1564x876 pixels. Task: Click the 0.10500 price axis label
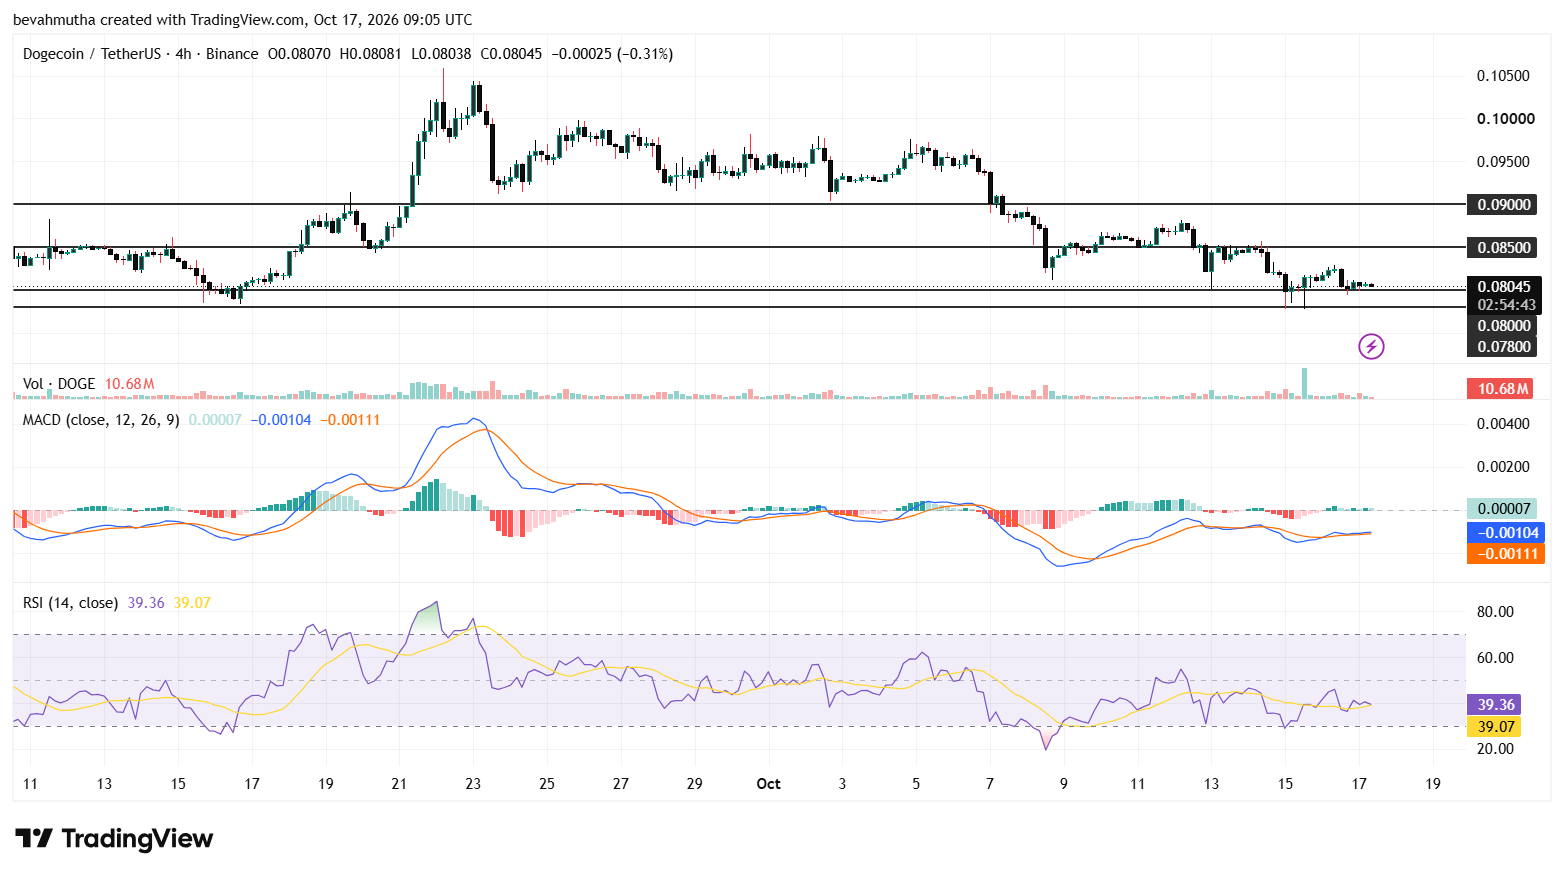pos(1504,76)
